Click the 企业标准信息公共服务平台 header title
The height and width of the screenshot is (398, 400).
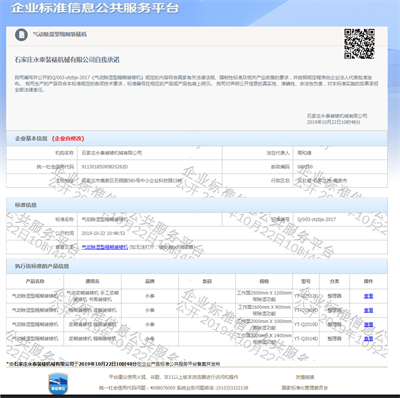95,8
